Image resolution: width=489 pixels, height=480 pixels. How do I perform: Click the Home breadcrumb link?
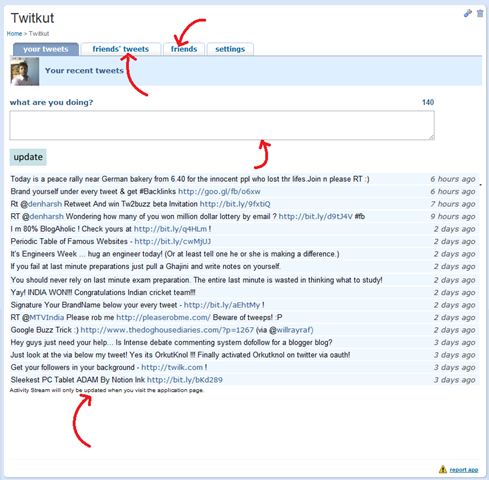[x=14, y=34]
